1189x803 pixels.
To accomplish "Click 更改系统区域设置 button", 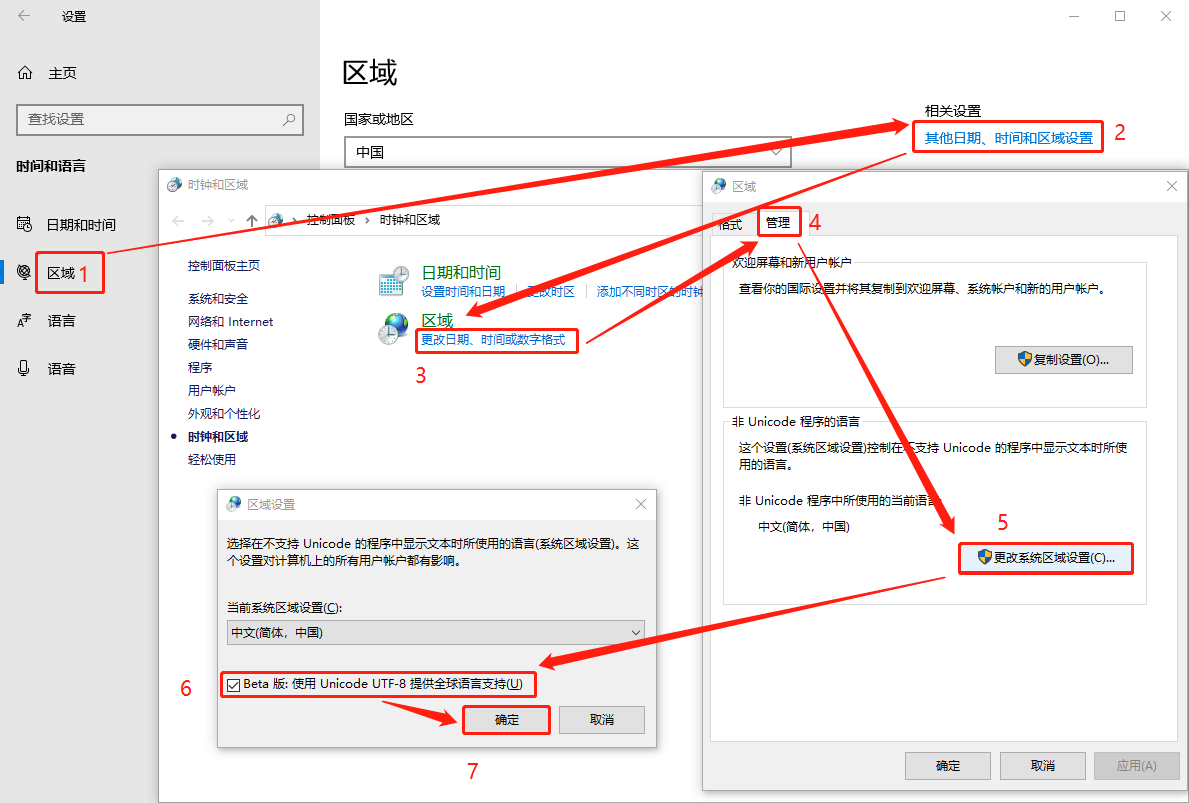I will pos(1045,558).
